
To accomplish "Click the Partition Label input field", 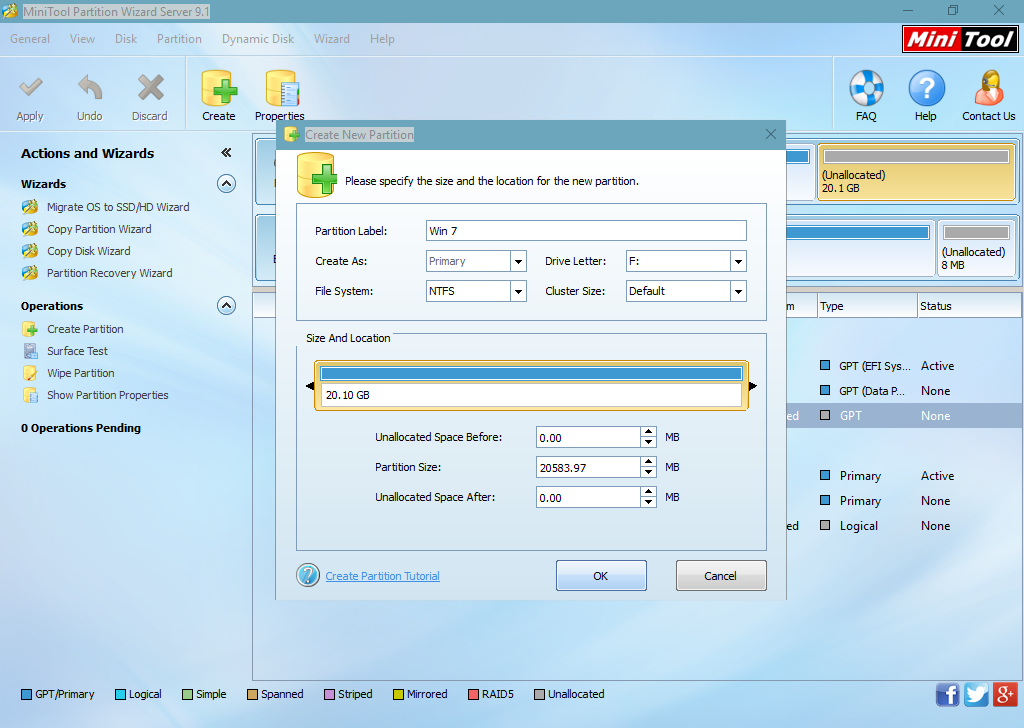I will 586,230.
